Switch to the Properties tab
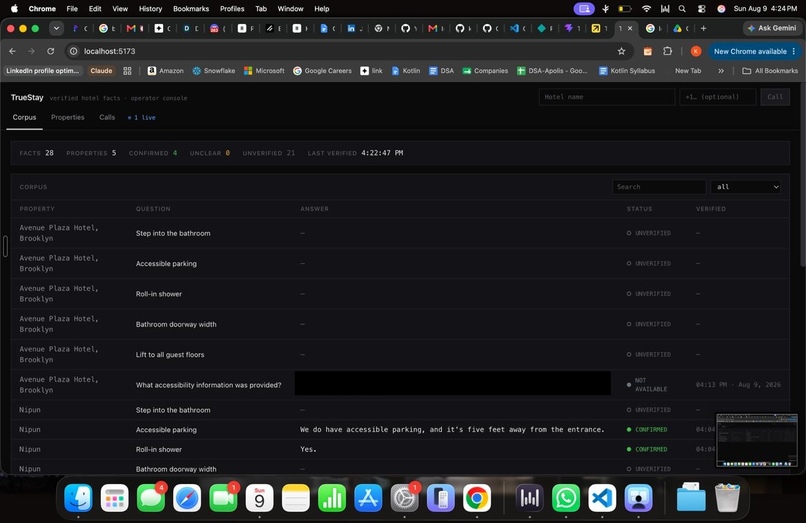Screen dimensions: 806x523 67,117
